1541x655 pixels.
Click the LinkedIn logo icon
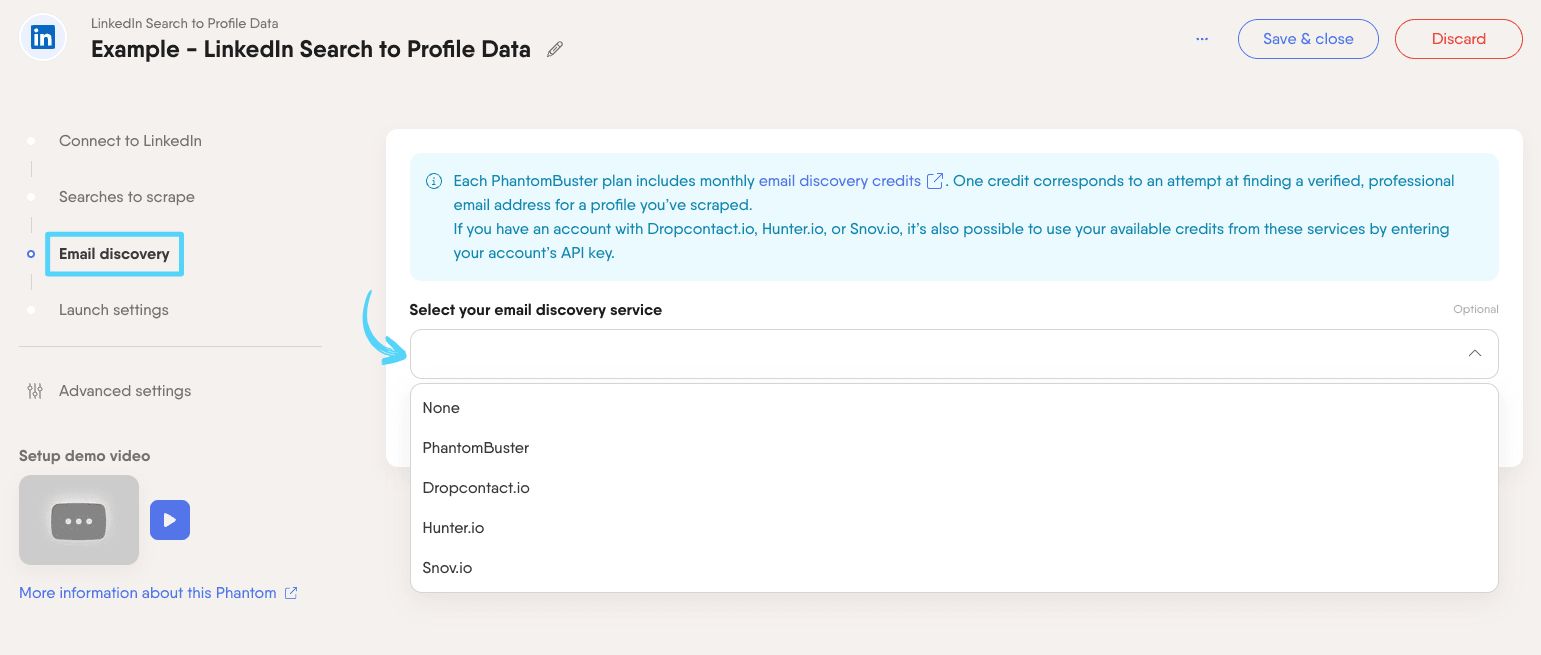(x=43, y=38)
